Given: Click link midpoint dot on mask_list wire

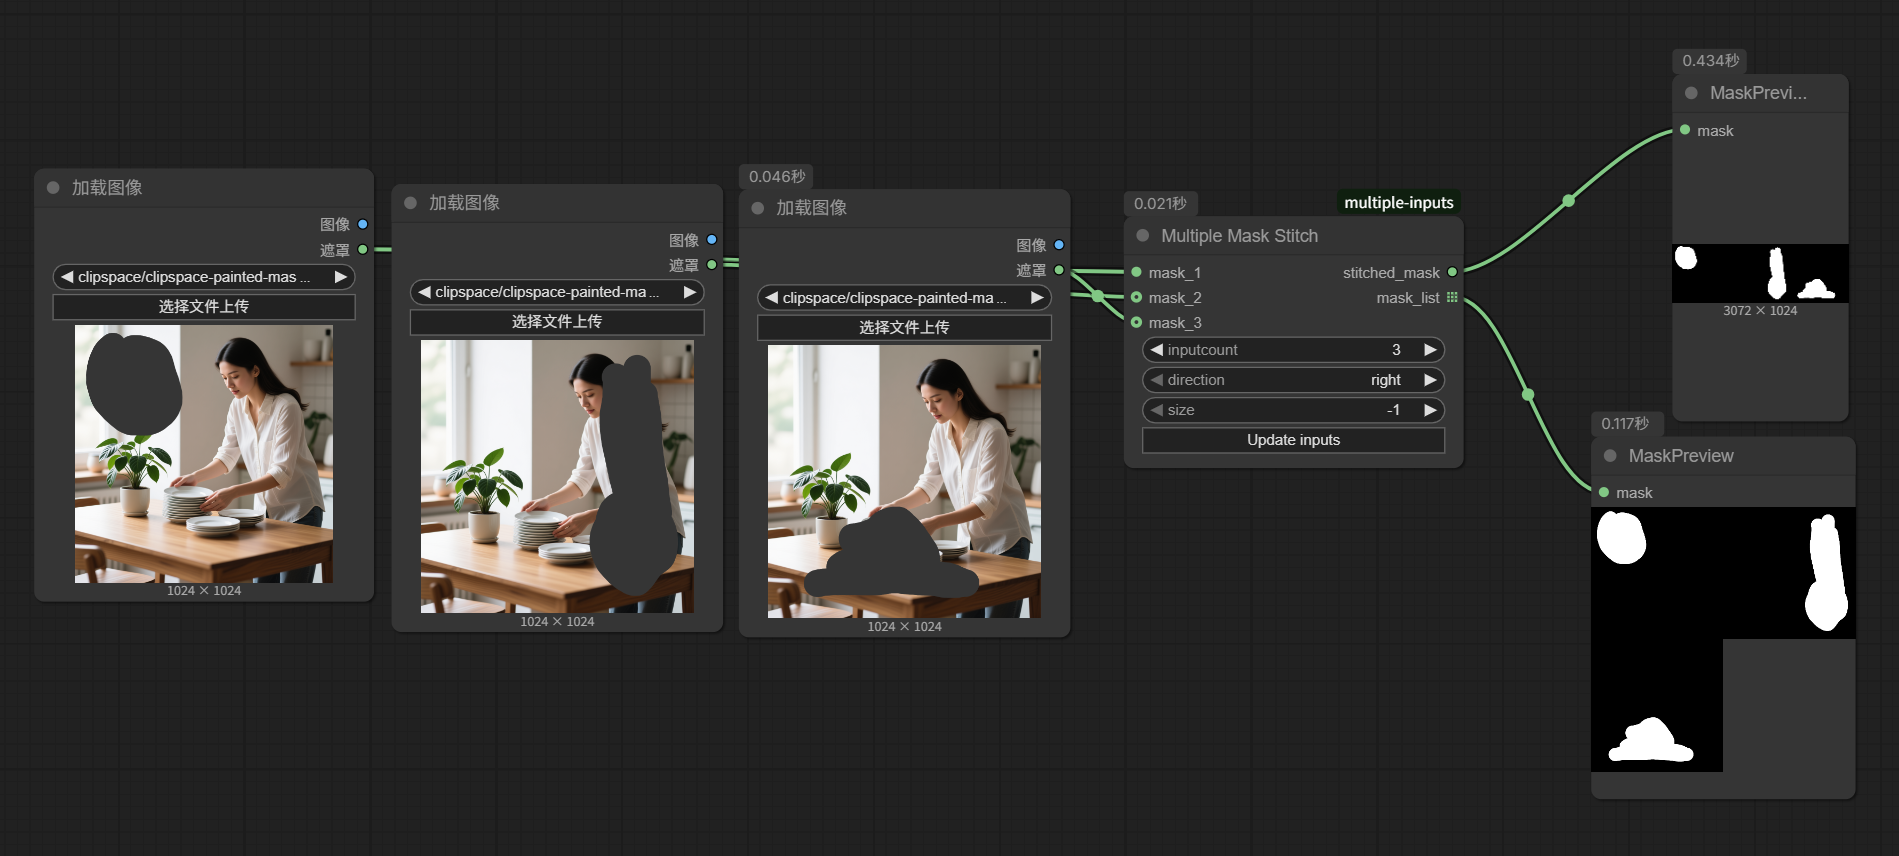Looking at the screenshot, I should 1528,395.
